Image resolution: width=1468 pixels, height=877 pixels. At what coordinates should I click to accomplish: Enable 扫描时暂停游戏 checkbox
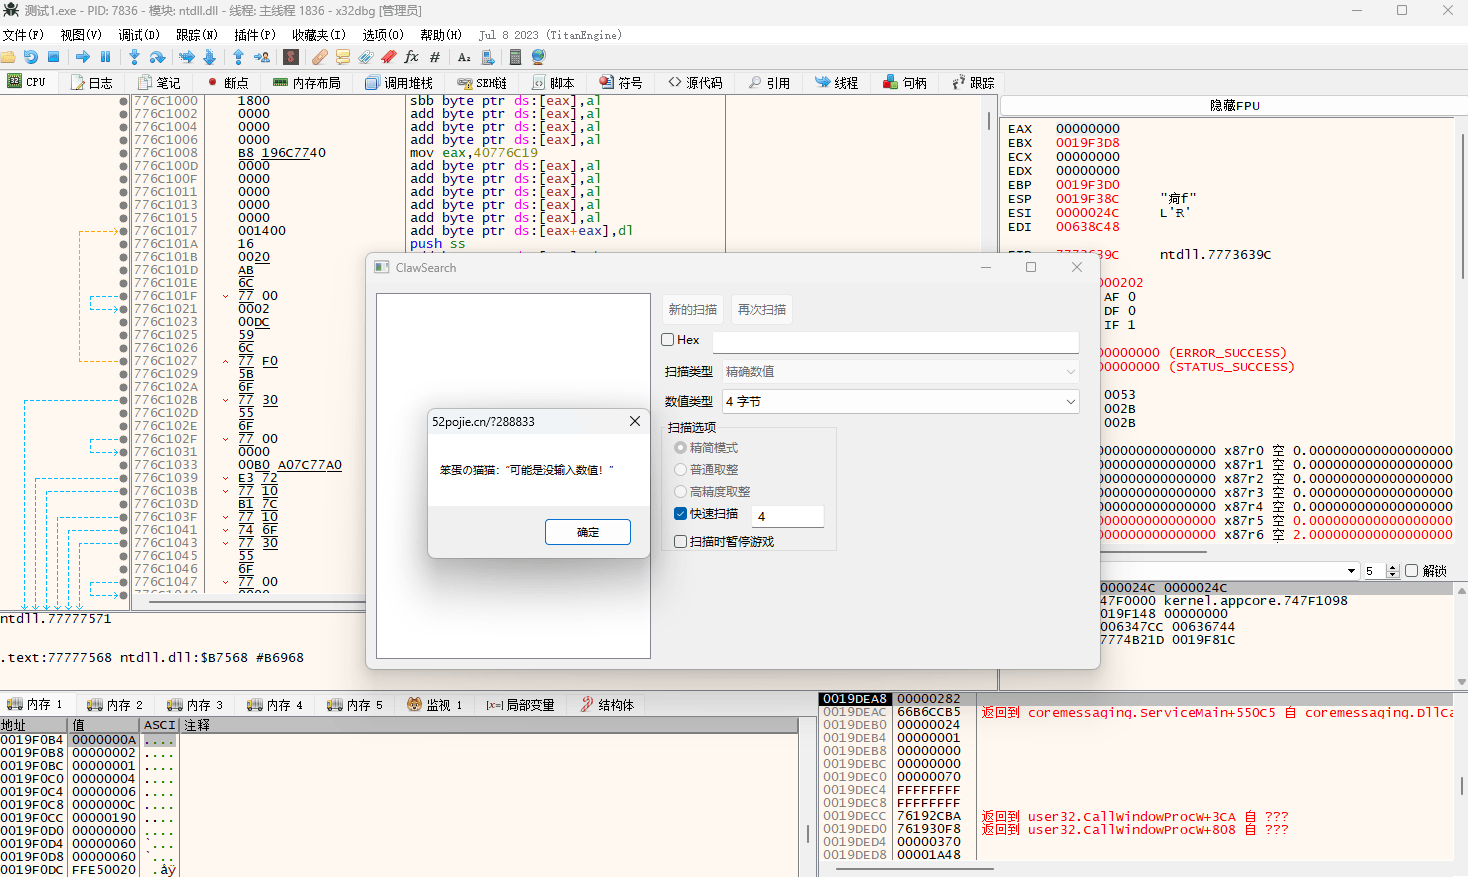pos(681,542)
